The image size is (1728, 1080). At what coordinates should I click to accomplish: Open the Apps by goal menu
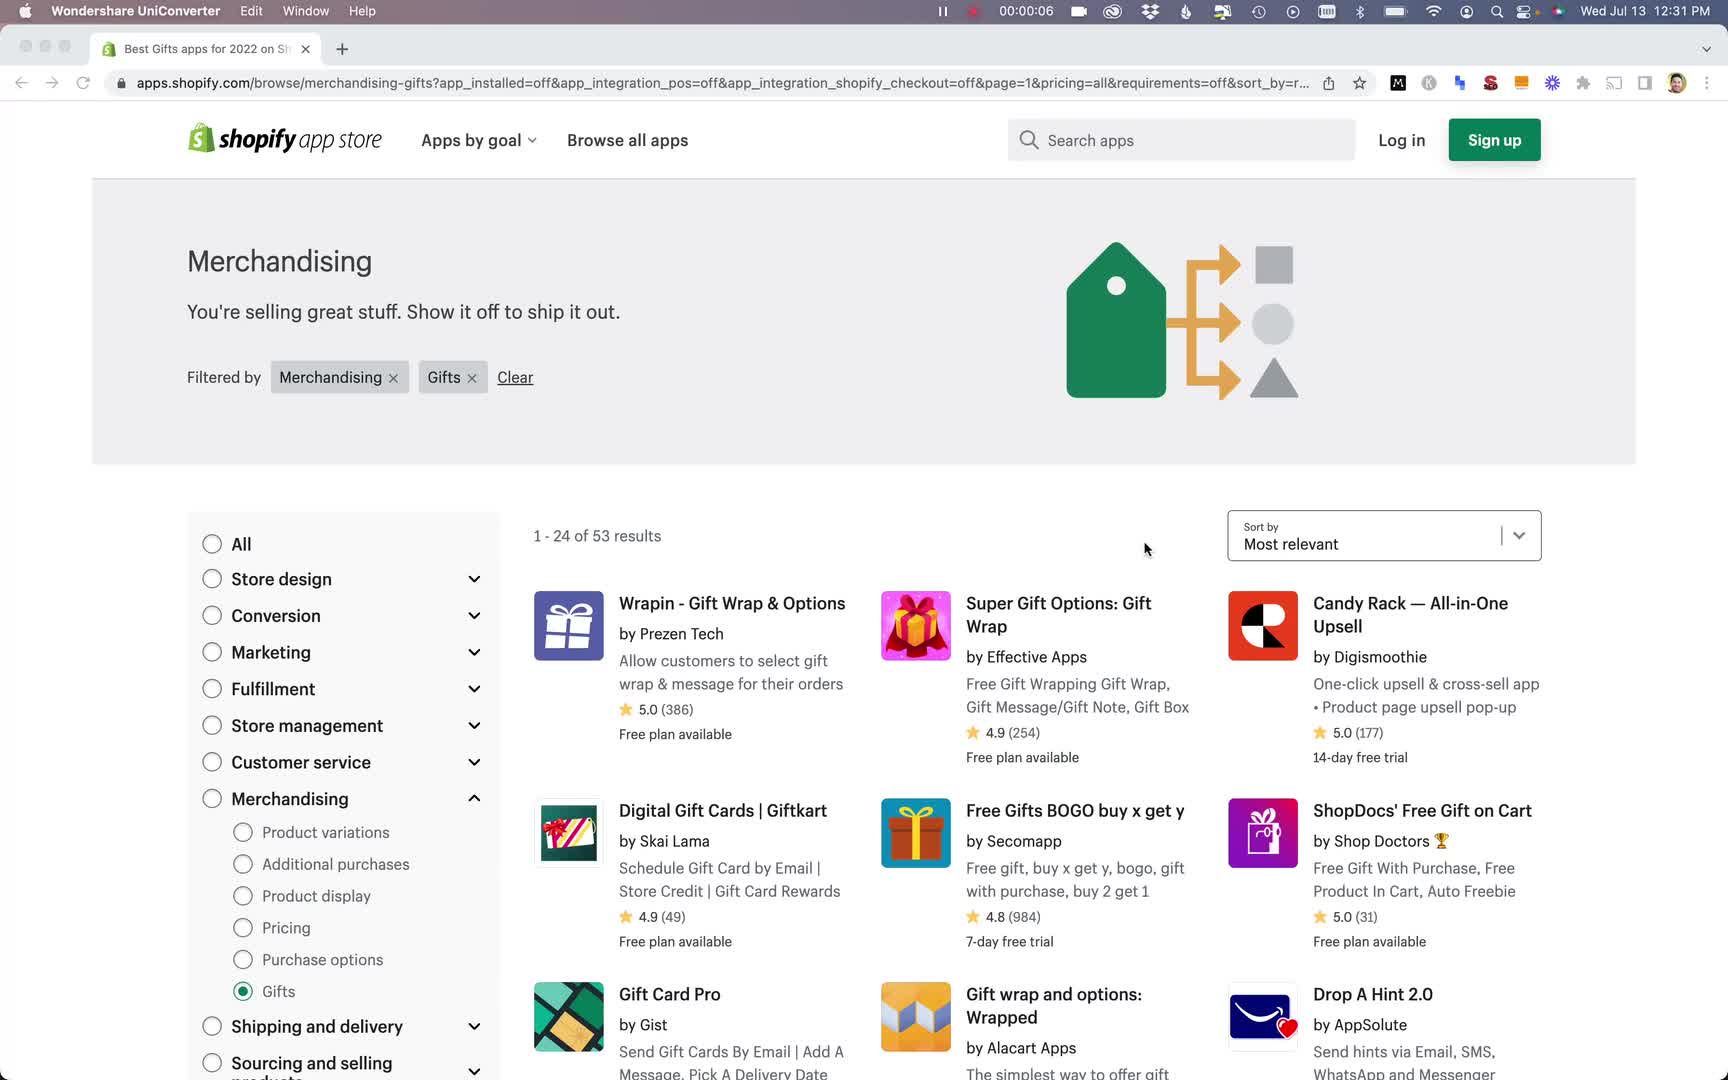[x=479, y=140]
